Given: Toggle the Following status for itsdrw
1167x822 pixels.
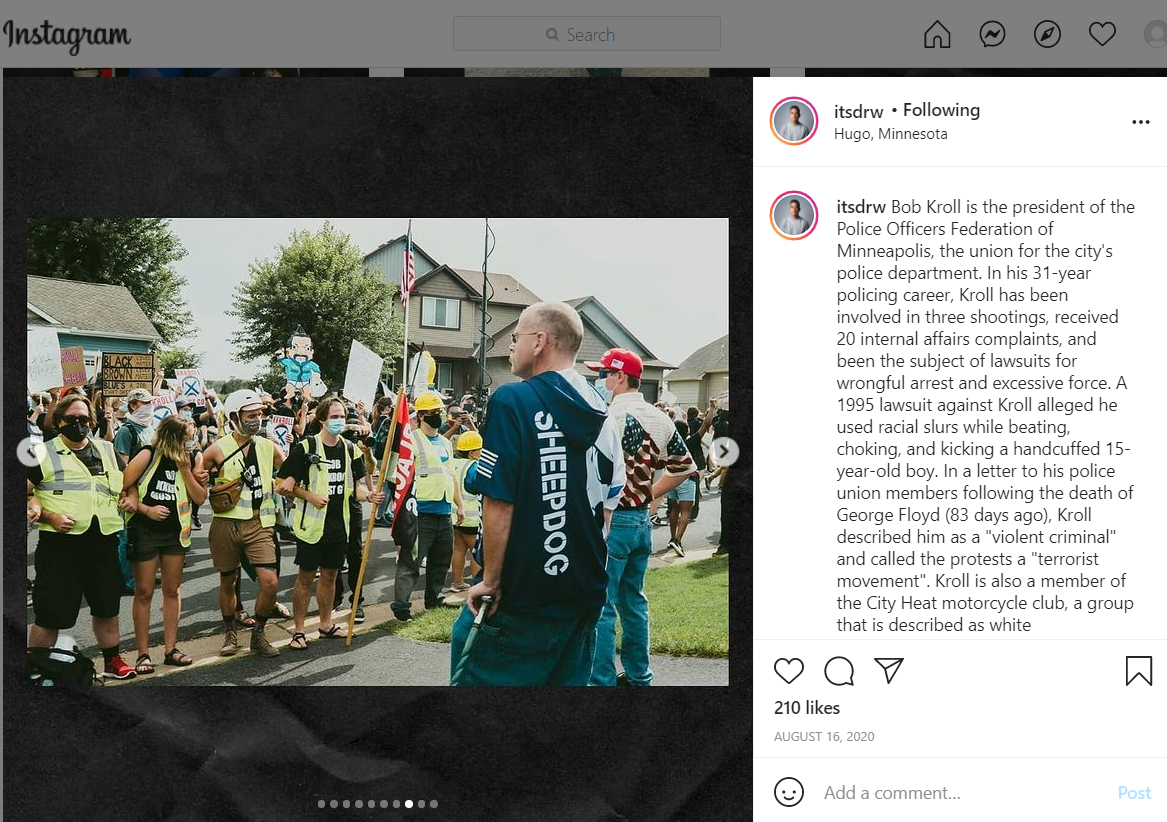Looking at the screenshot, I should click(941, 110).
